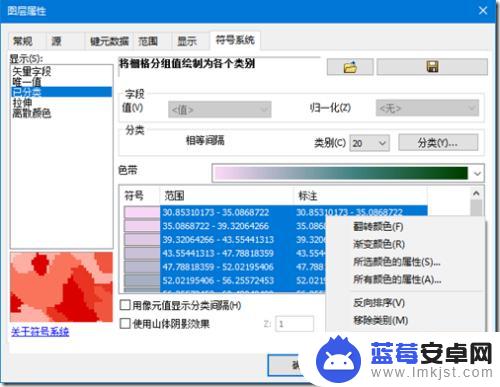This screenshot has height=387, width=500.
Task: Open the 关于符号系统 link
Action: click(40, 331)
